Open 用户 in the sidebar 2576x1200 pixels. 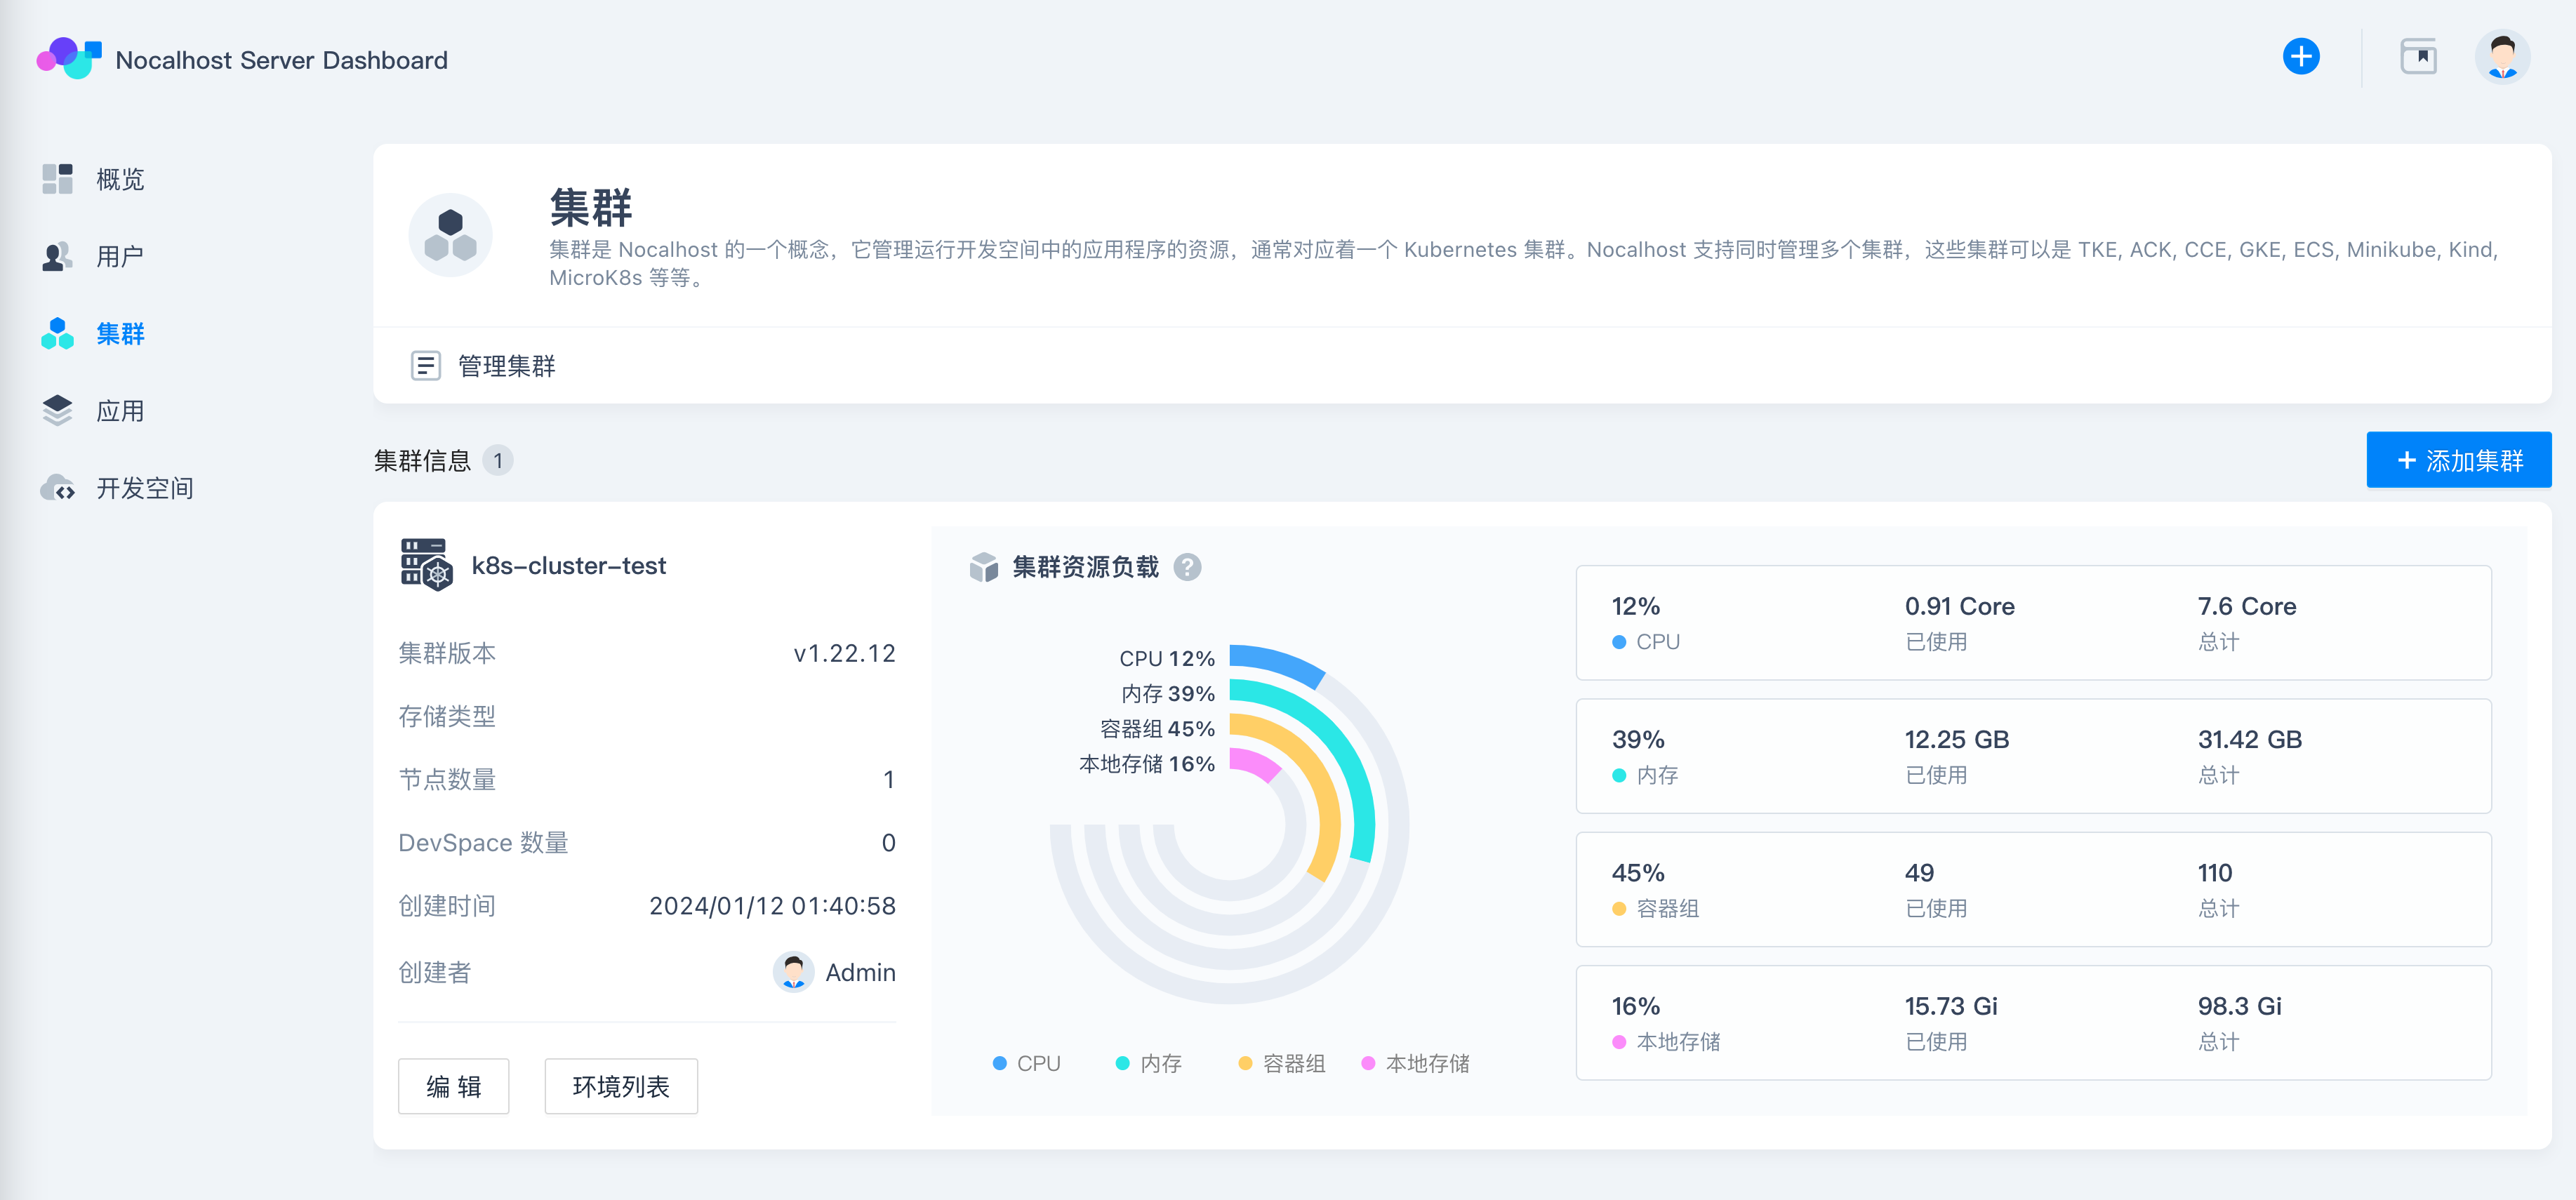coord(120,256)
